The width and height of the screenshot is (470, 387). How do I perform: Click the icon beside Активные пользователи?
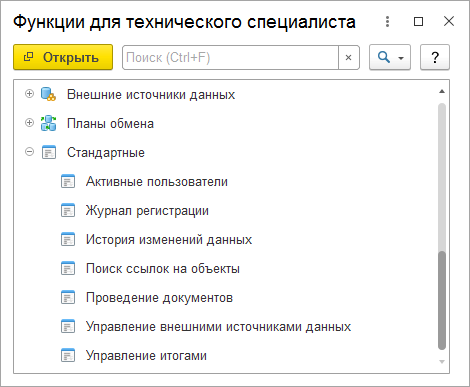[x=68, y=181]
